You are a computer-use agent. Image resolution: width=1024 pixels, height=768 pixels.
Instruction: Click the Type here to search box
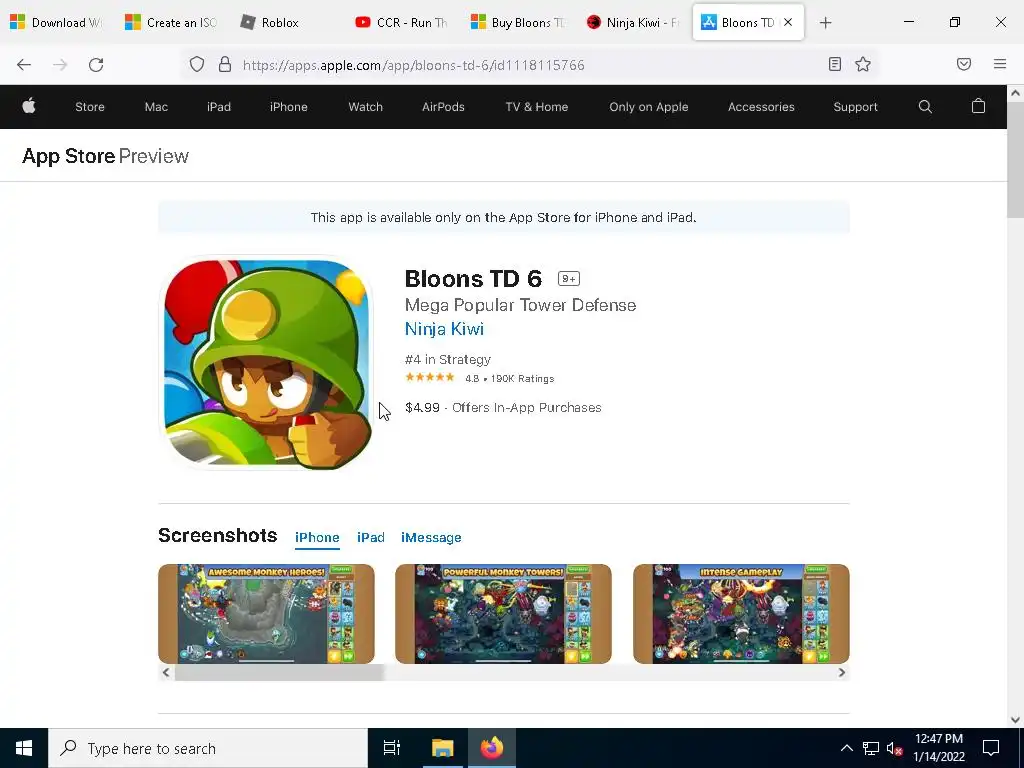(208, 748)
